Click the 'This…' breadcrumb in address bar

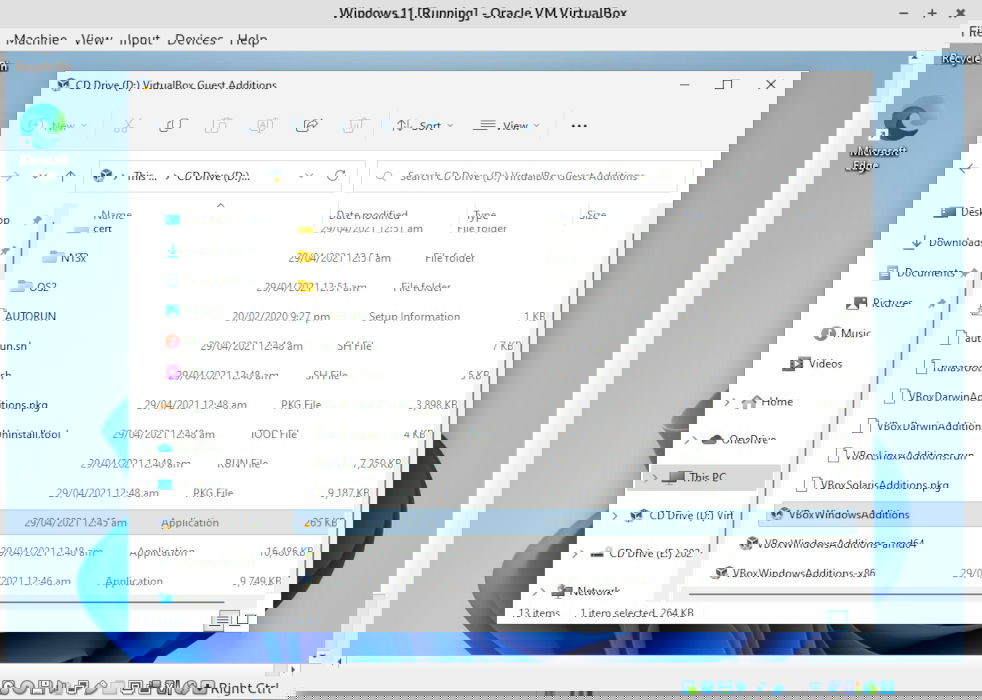pos(143,177)
